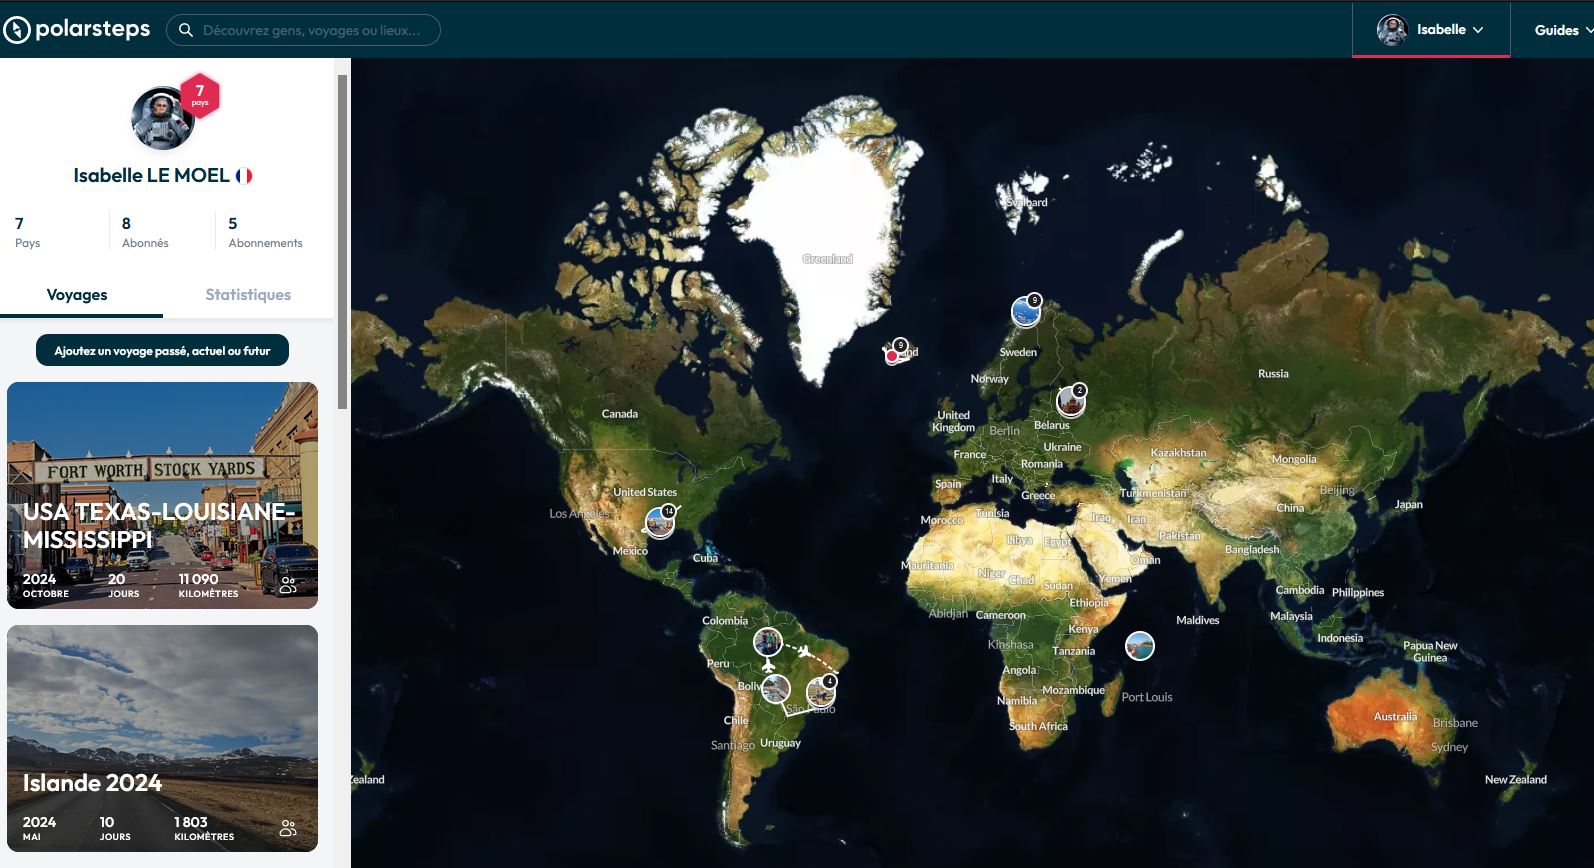1594x868 pixels.
Task: Click the red 7 pays badge
Action: click(x=200, y=95)
